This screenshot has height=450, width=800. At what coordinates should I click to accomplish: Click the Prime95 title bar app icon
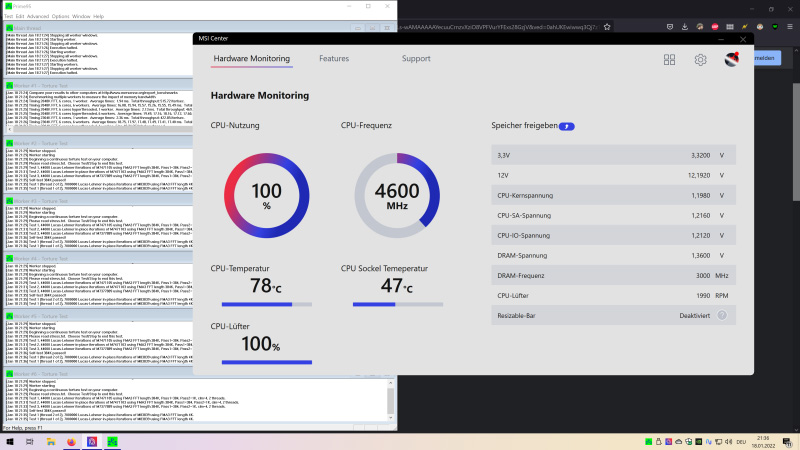point(9,6)
